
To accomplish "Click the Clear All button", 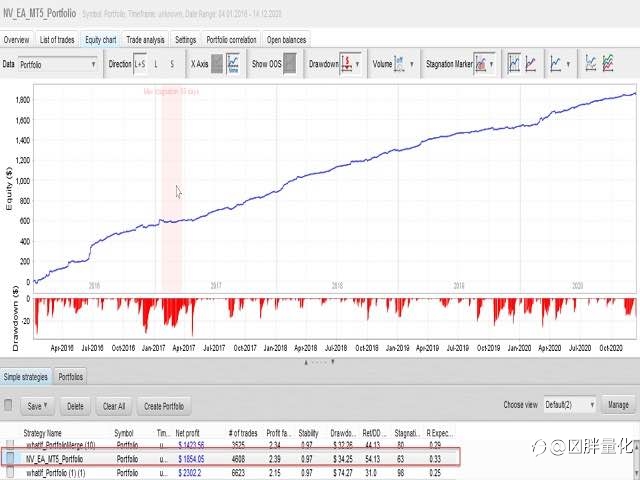I will 114,406.
